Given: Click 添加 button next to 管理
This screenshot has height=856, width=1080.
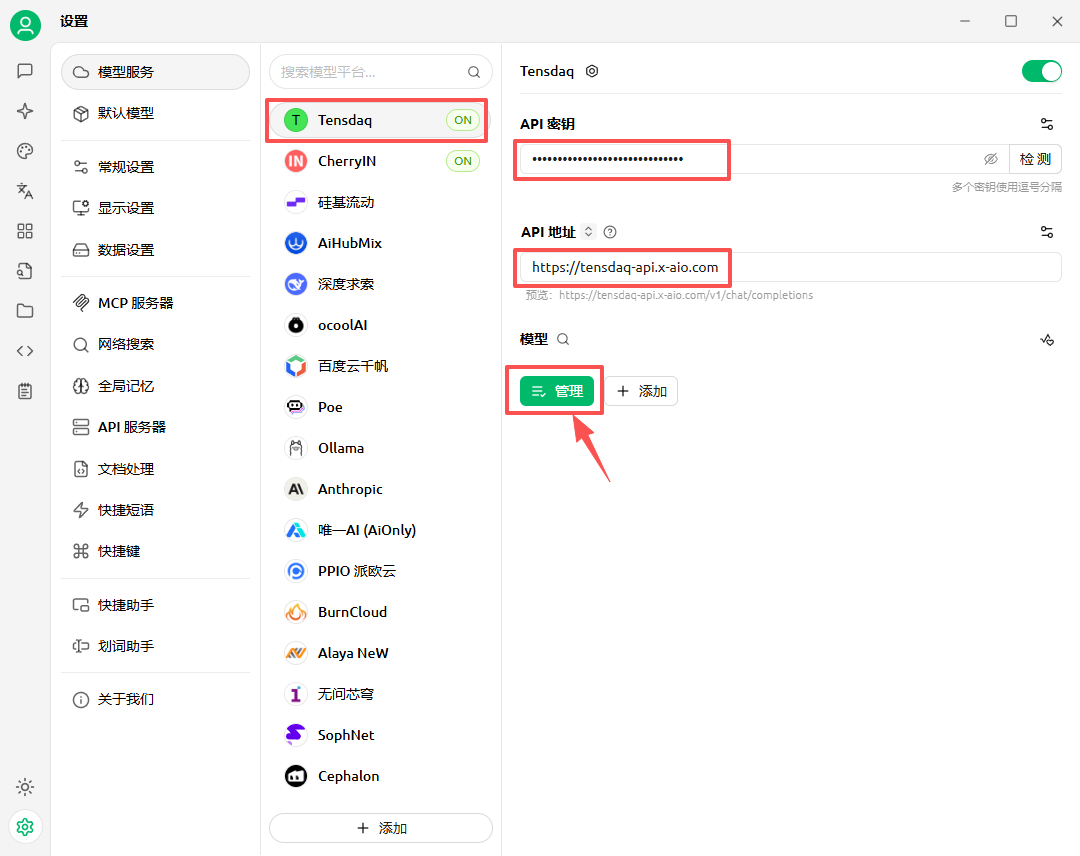Looking at the screenshot, I should [641, 391].
